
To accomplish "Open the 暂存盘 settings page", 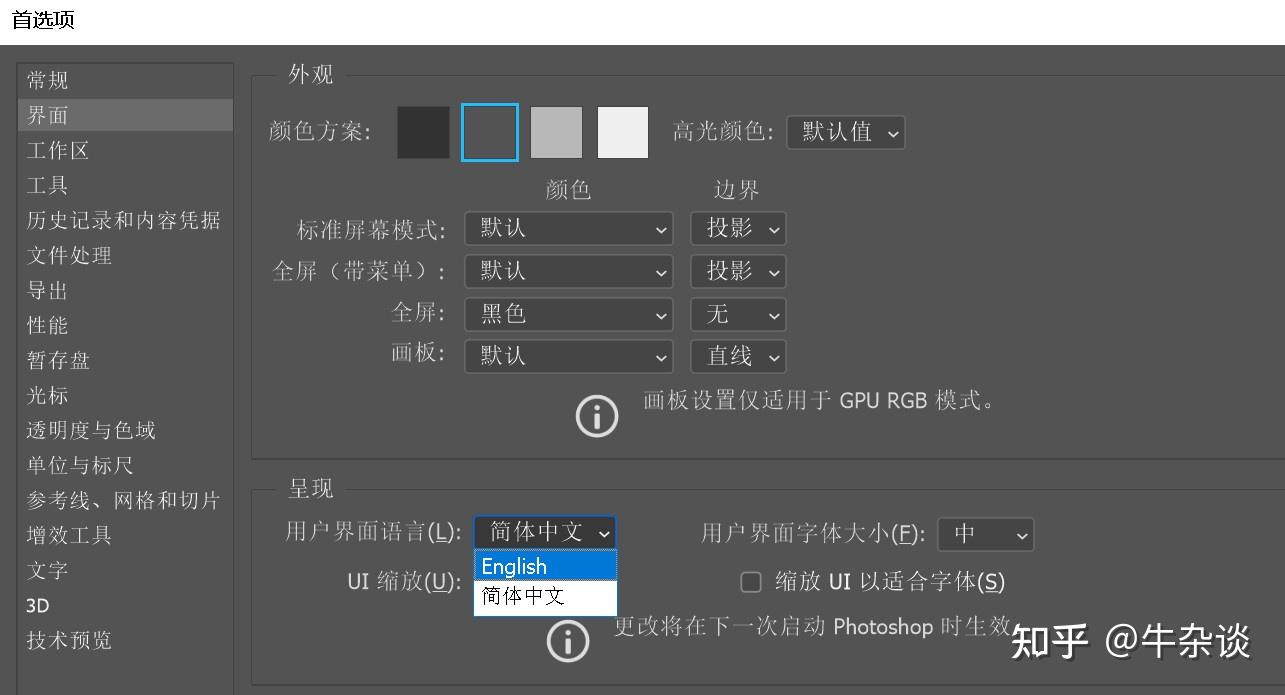I will (x=57, y=360).
